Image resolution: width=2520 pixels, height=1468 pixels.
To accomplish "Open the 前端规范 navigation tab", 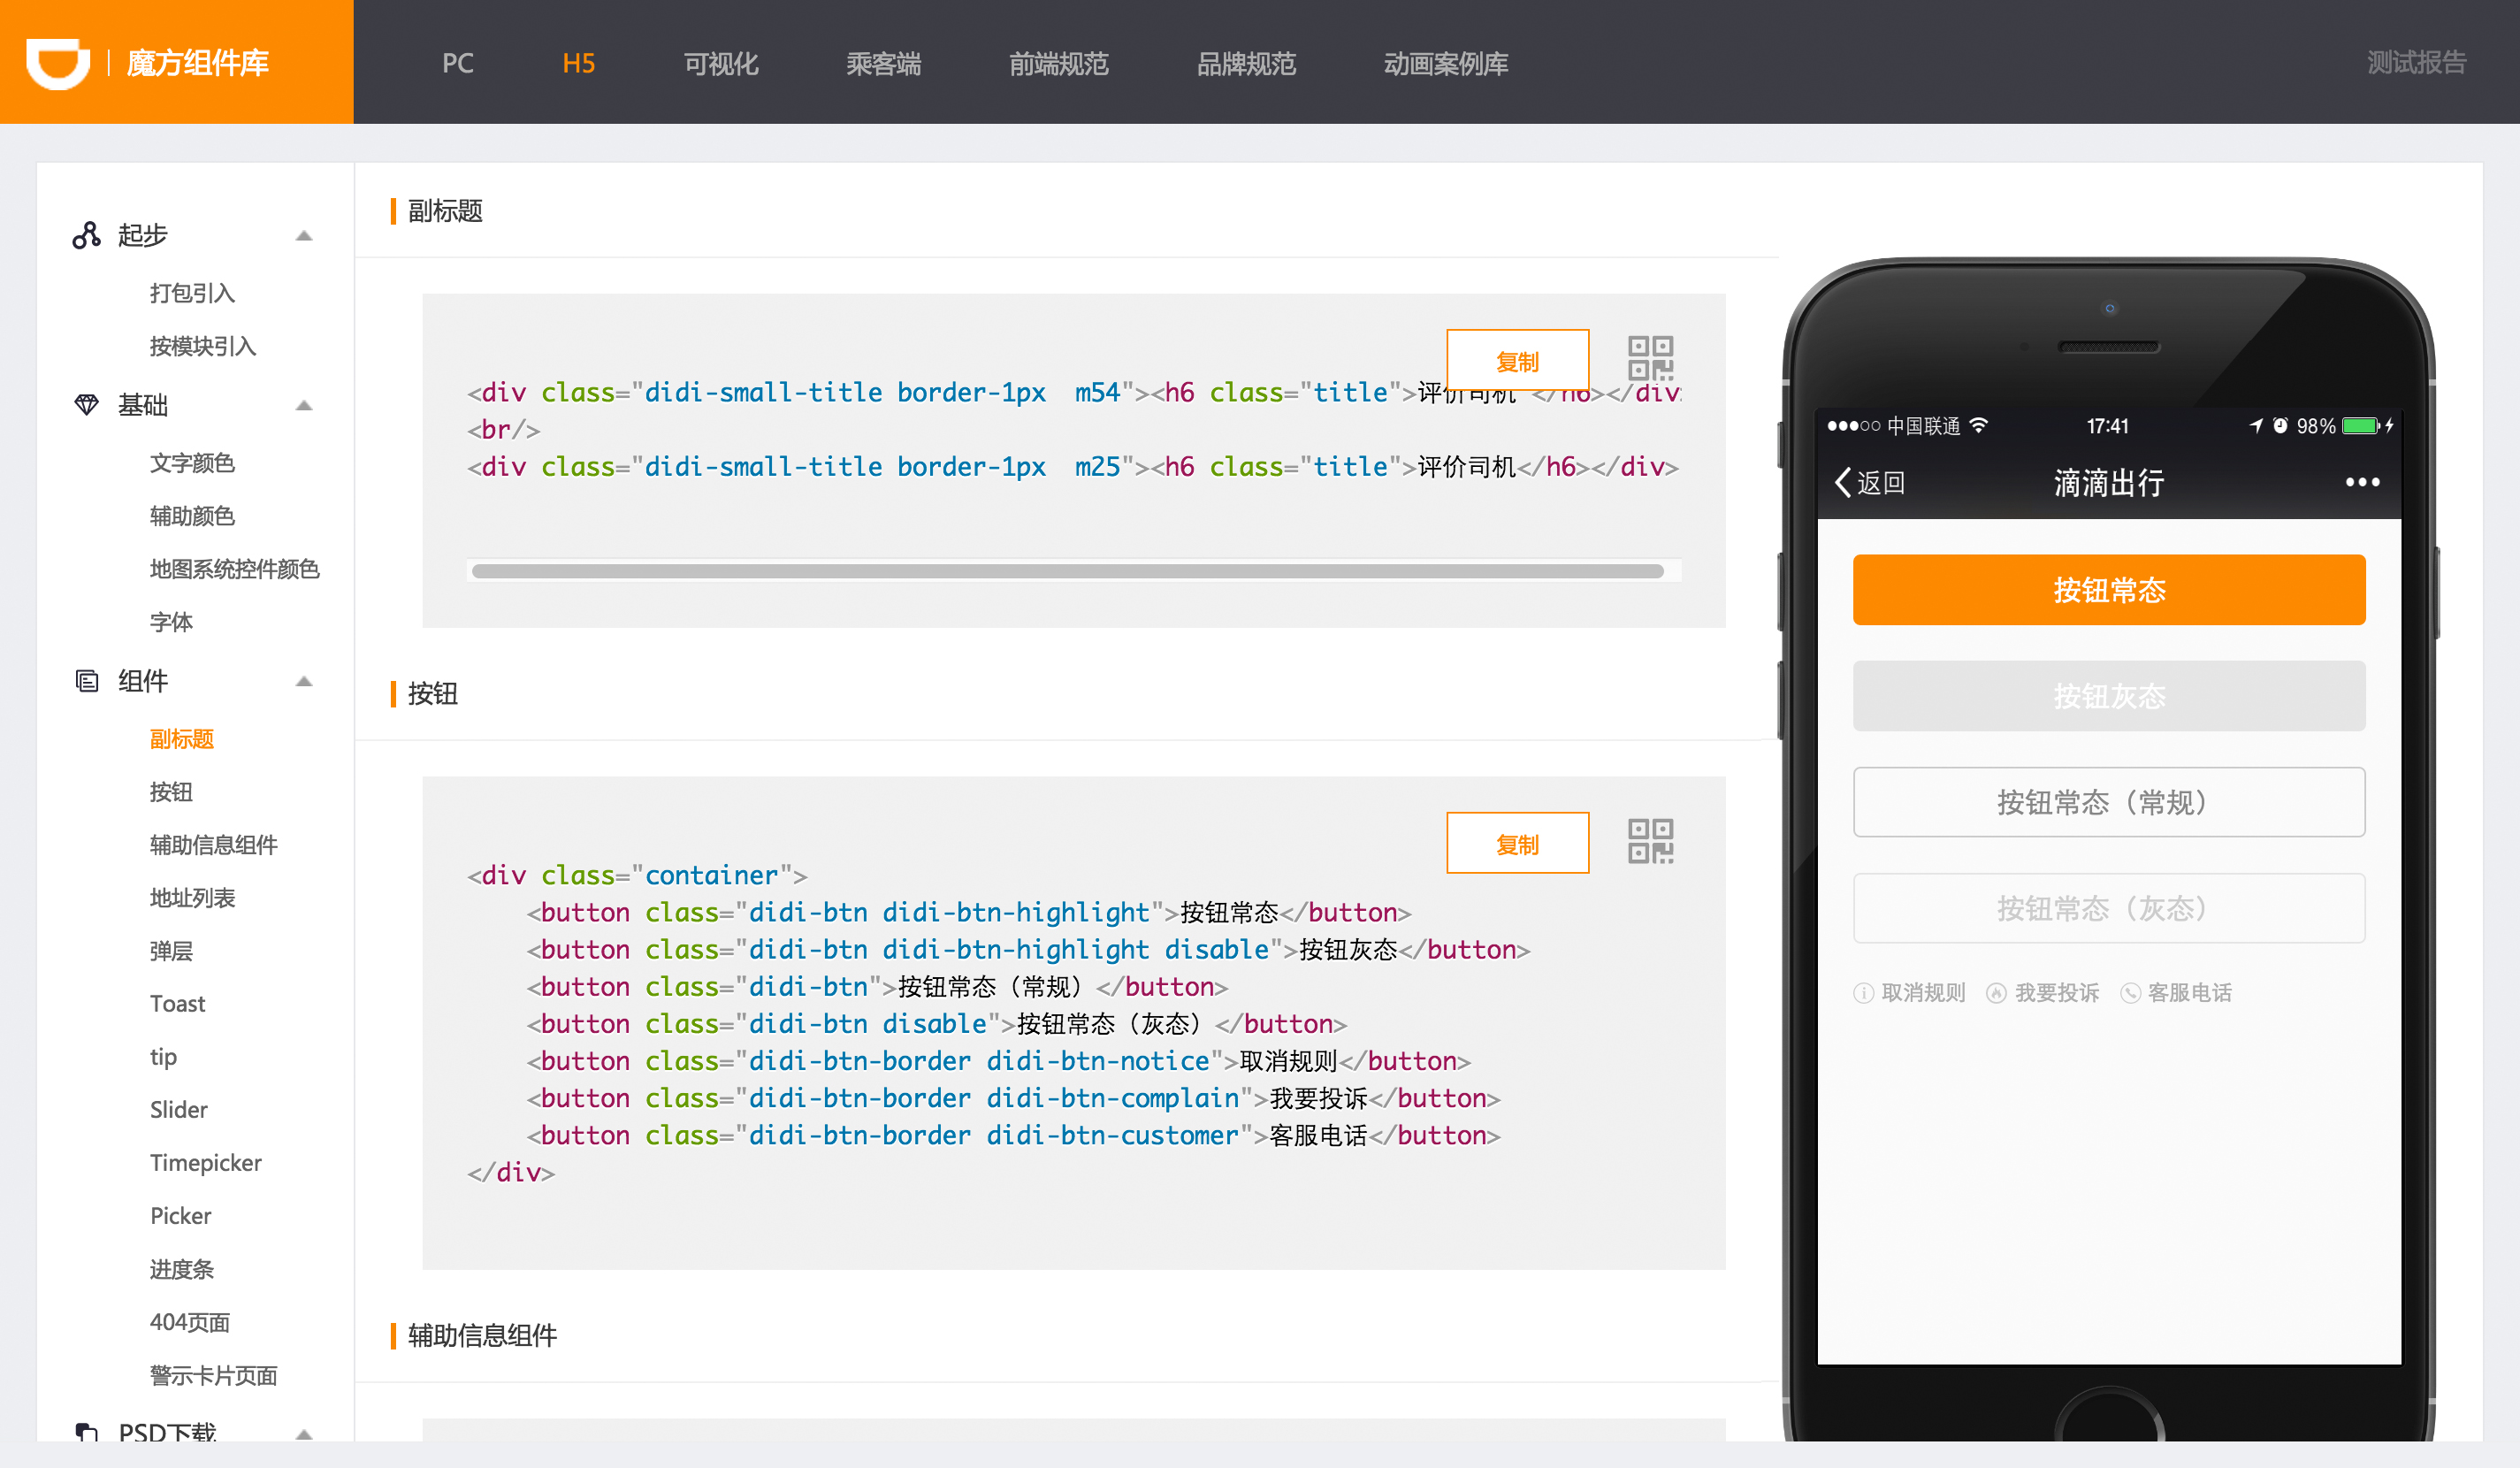I will click(1058, 63).
